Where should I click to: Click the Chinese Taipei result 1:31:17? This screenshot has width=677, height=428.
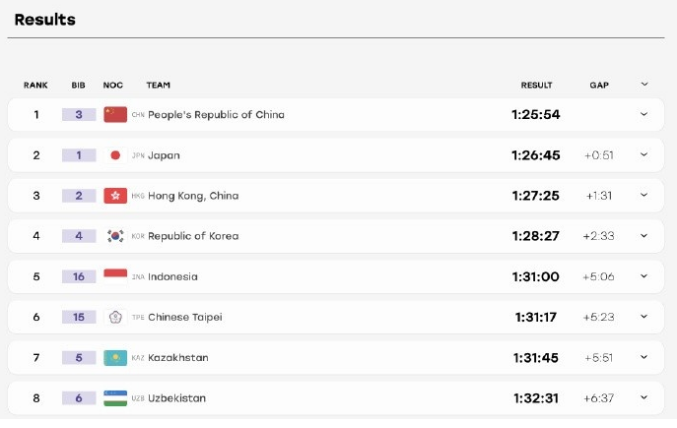(536, 317)
